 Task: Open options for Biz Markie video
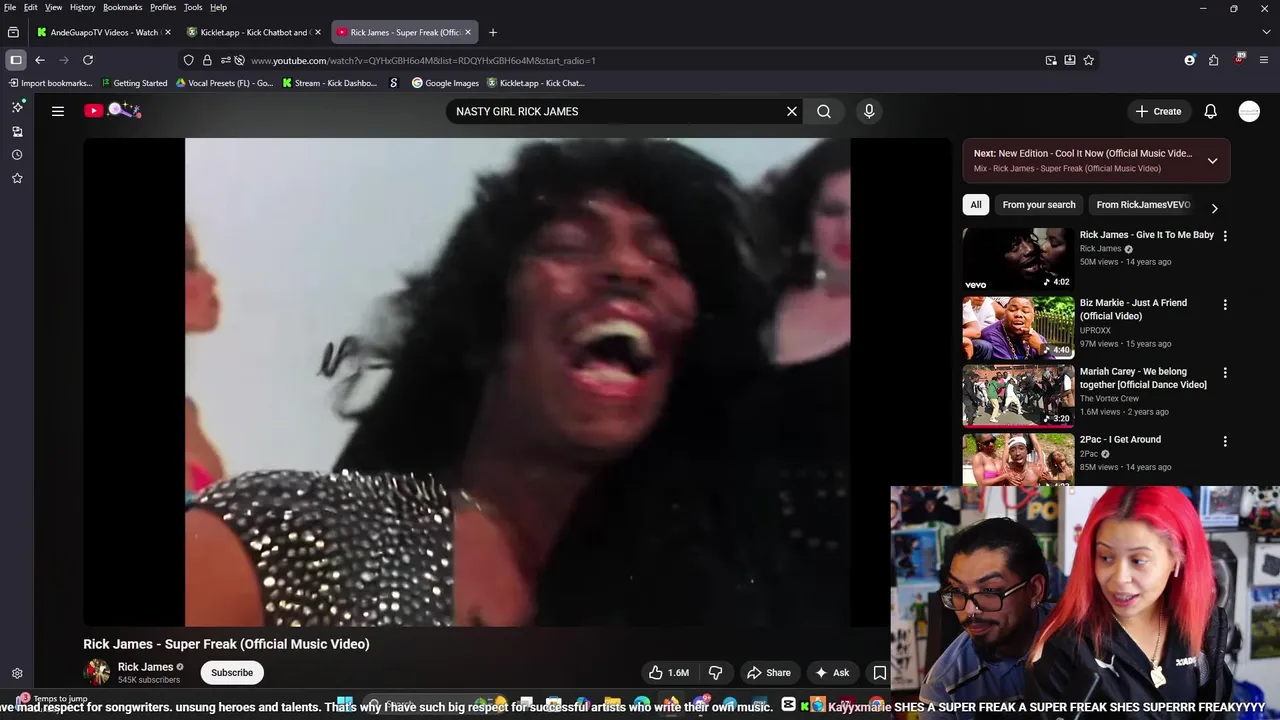(1225, 304)
